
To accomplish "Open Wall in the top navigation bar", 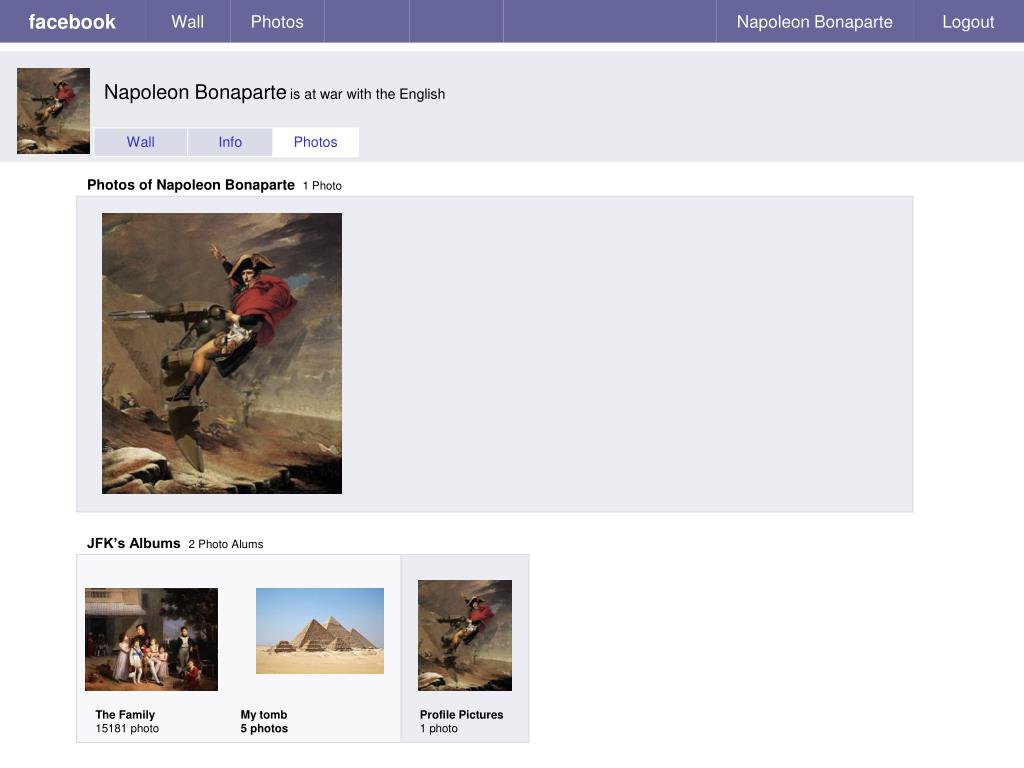I will pyautogui.click(x=187, y=22).
